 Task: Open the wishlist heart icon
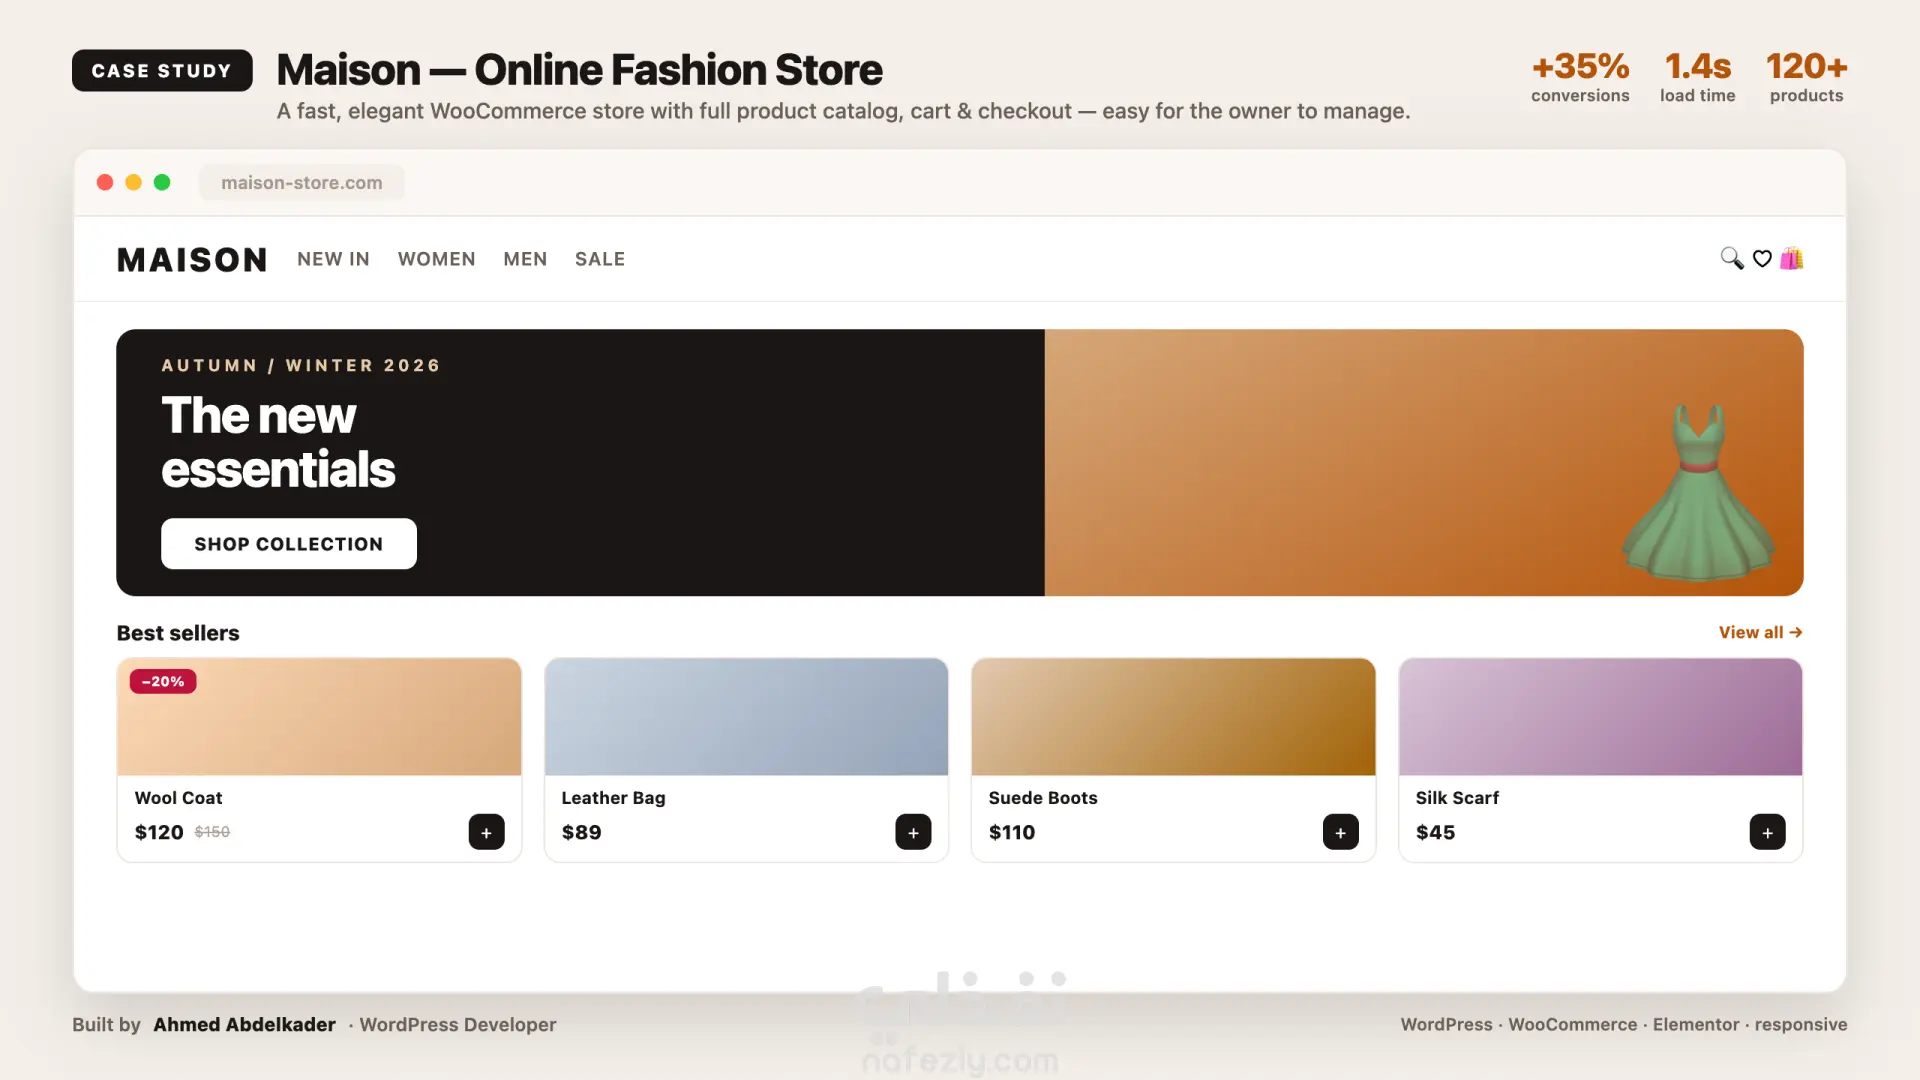click(x=1762, y=259)
